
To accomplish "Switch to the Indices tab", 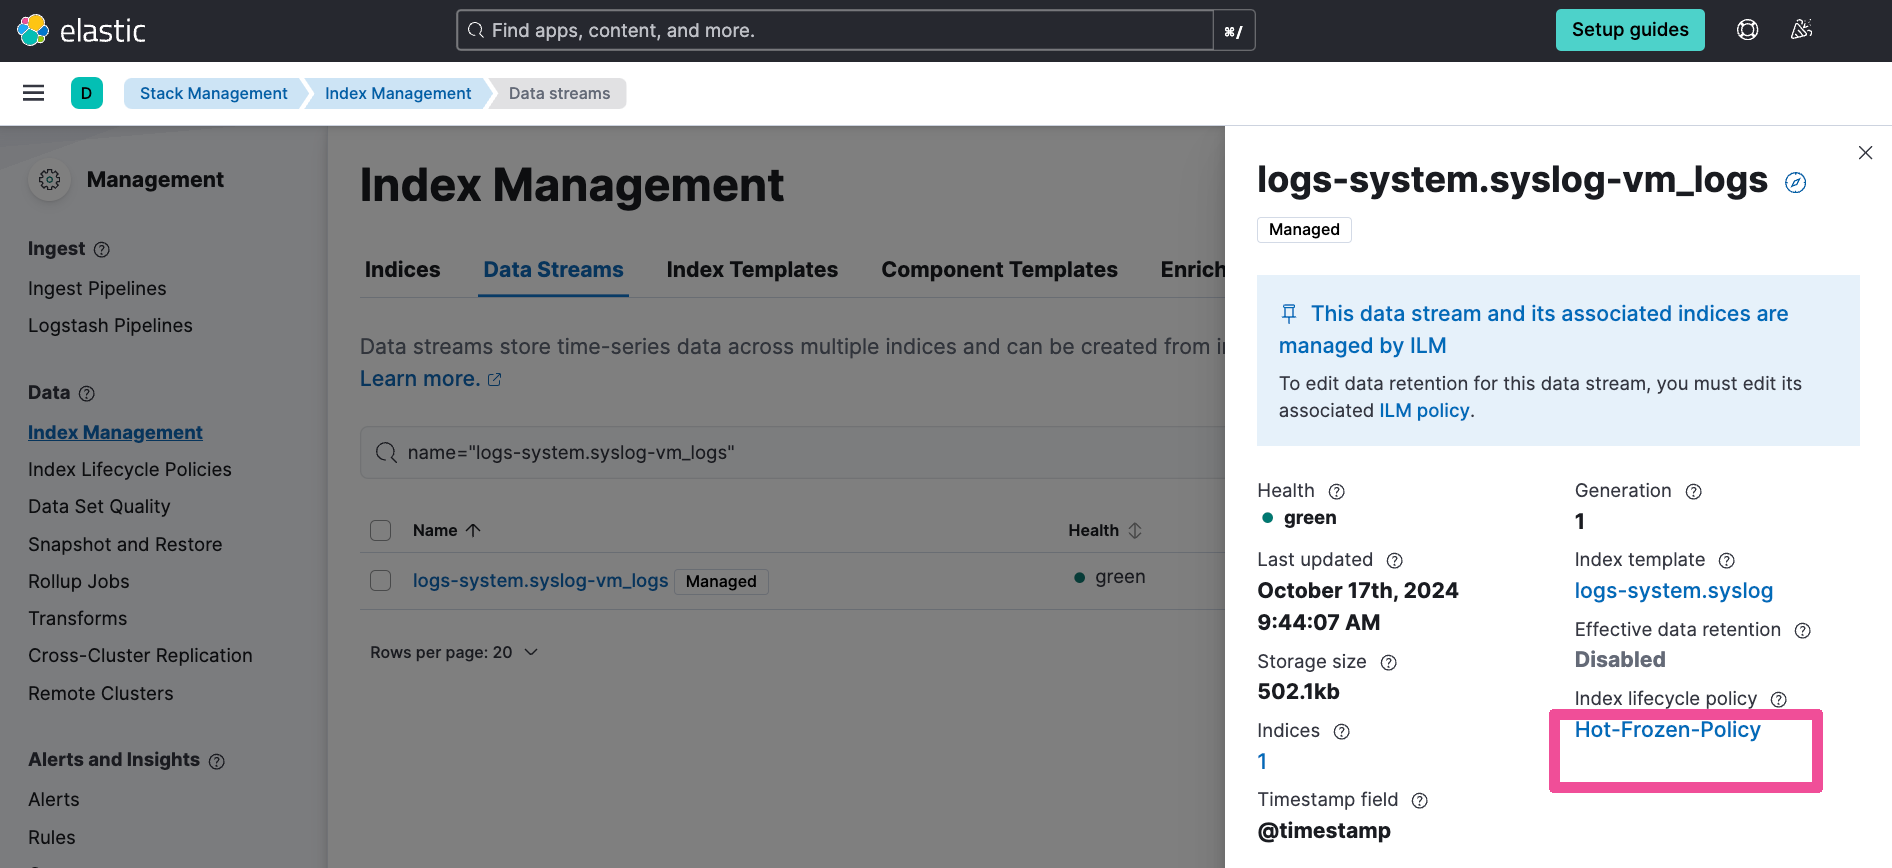I will (x=402, y=270).
